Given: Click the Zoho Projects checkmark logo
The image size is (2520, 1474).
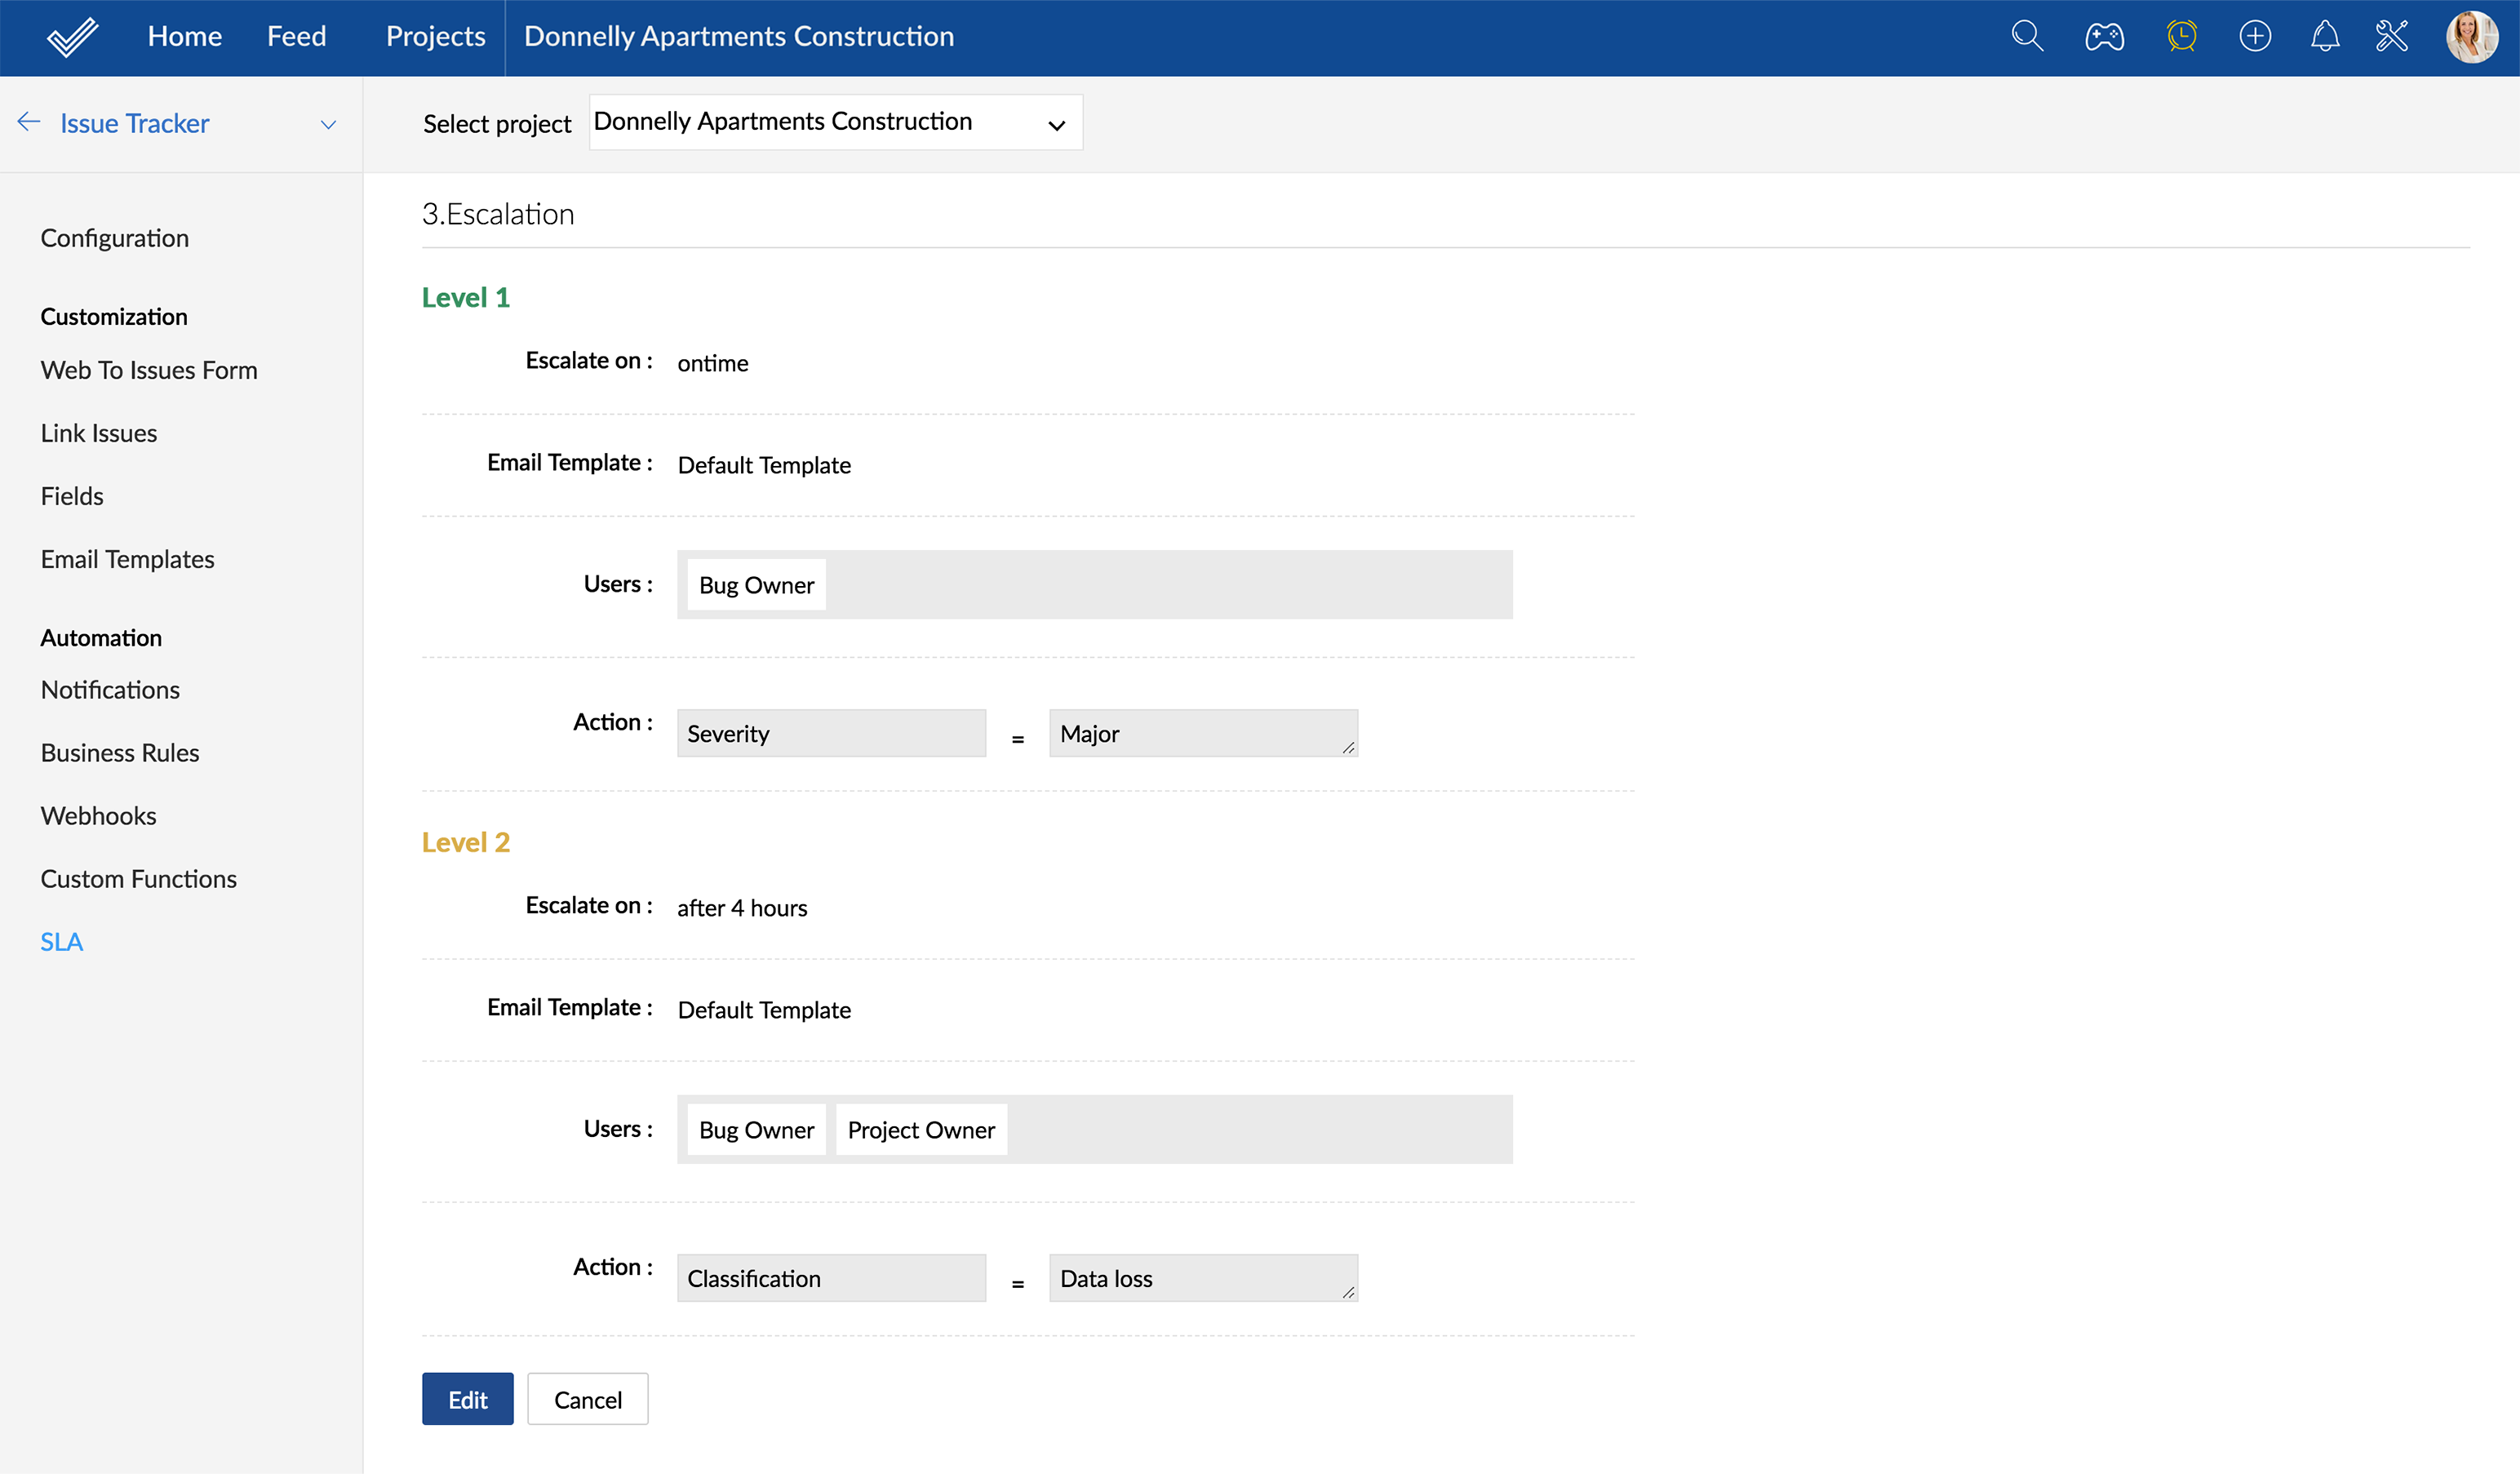Looking at the screenshot, I should pos(72,37).
